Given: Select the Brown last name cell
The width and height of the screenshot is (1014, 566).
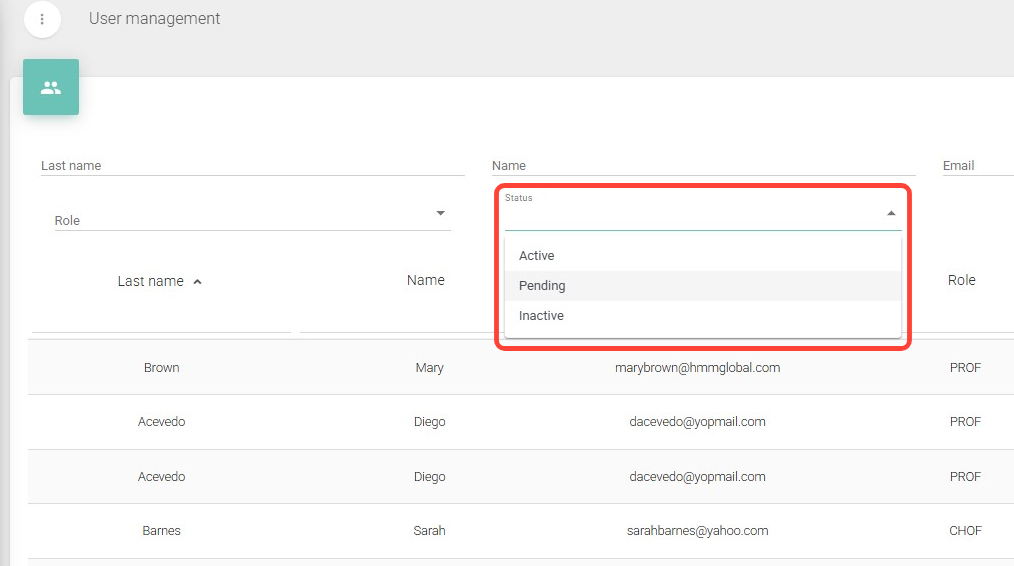Looking at the screenshot, I should (x=161, y=367).
